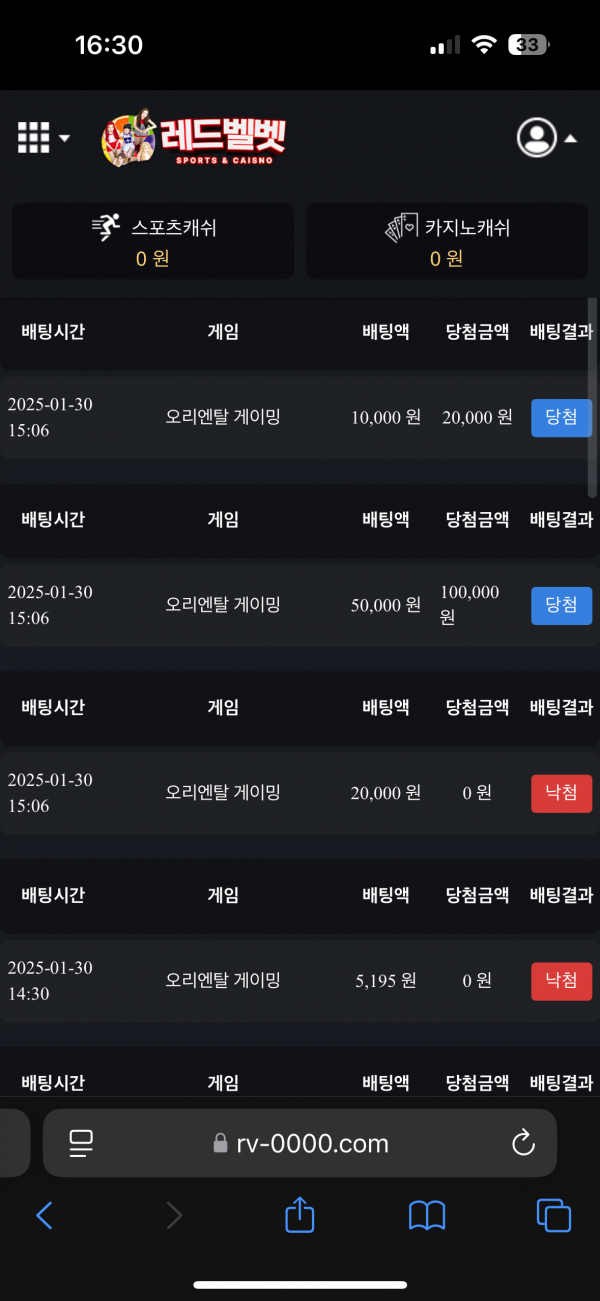The image size is (600, 1301).
Task: Open the Safari share icon
Action: point(300,1215)
